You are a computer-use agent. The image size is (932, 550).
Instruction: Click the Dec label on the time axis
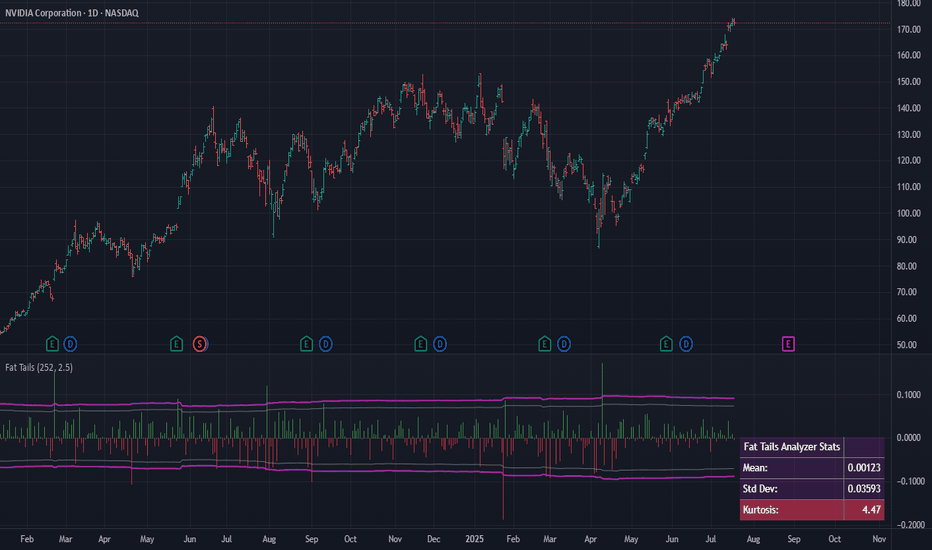[x=434, y=539]
